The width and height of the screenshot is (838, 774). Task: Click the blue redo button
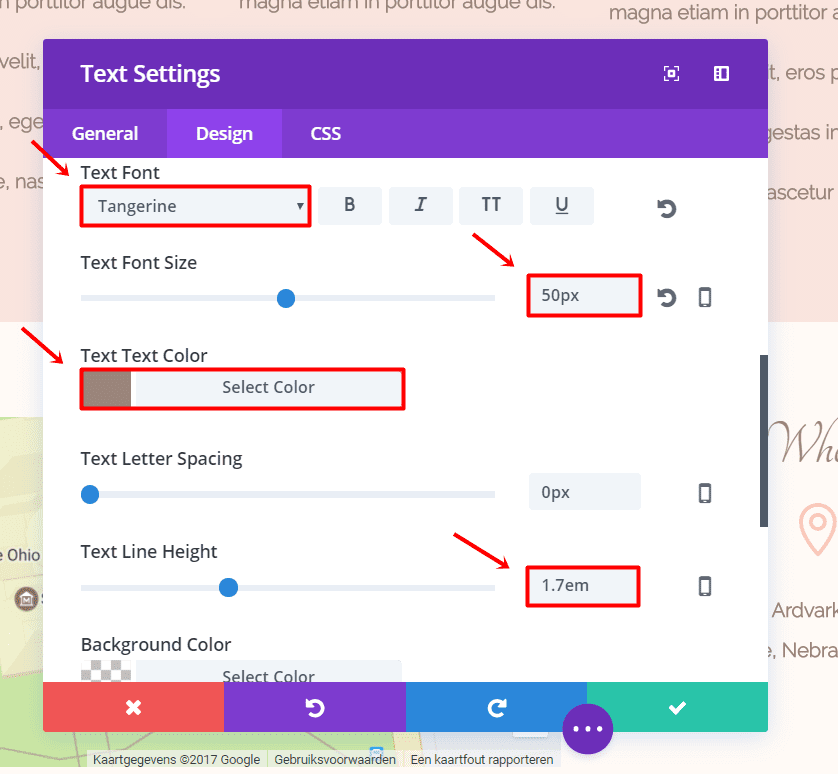point(496,707)
